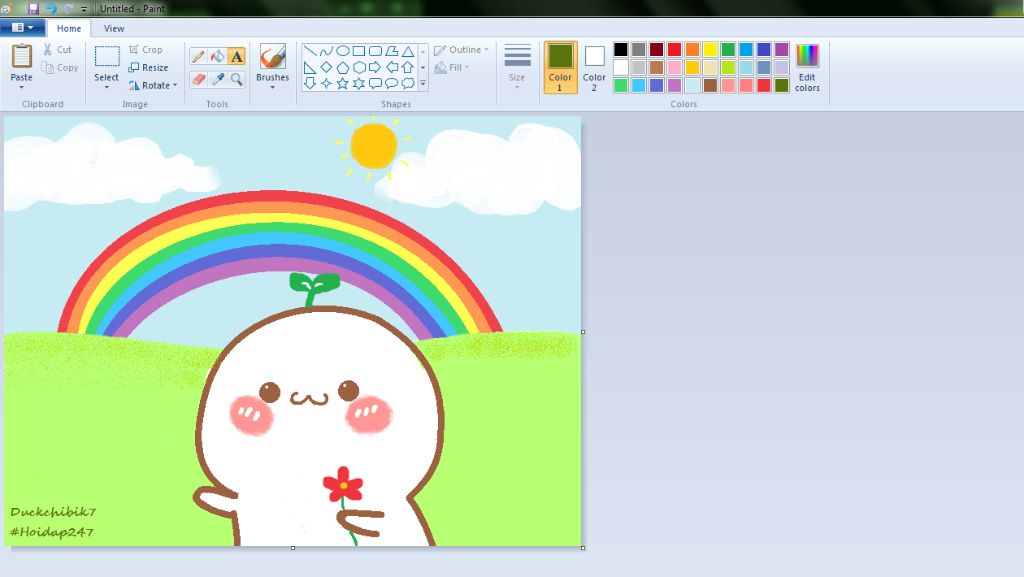This screenshot has height=577, width=1024.
Task: Select the Fill with color bucket tool
Action: pos(217,56)
